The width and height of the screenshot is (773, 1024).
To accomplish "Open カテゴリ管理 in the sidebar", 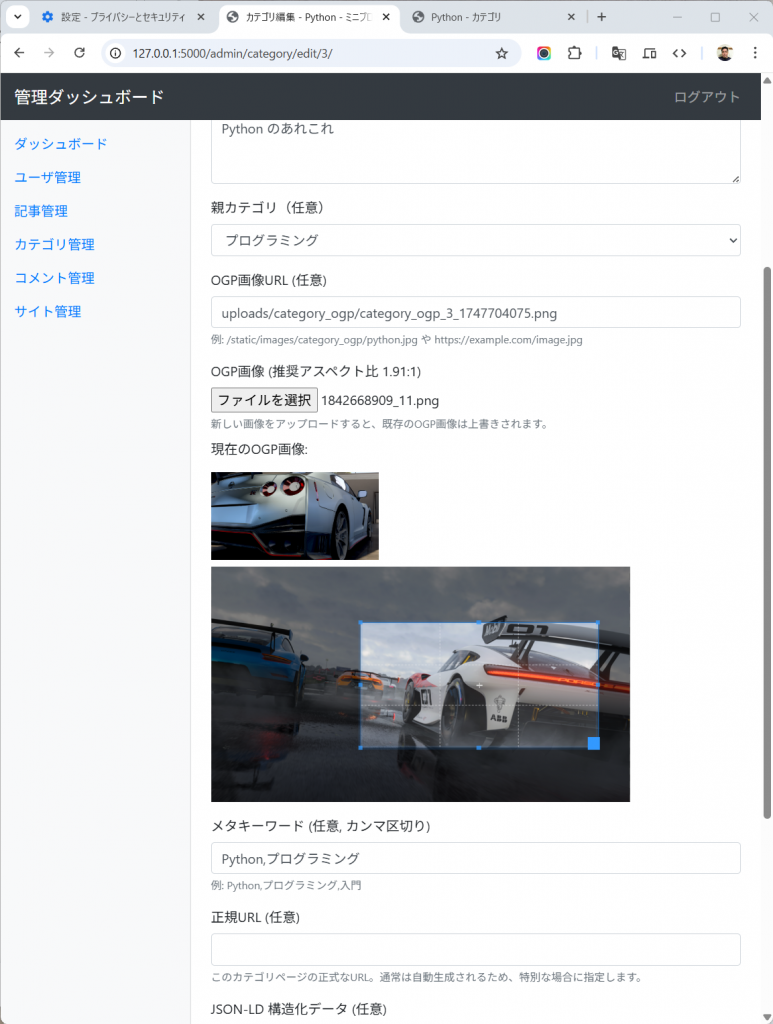I will pyautogui.click(x=55, y=244).
